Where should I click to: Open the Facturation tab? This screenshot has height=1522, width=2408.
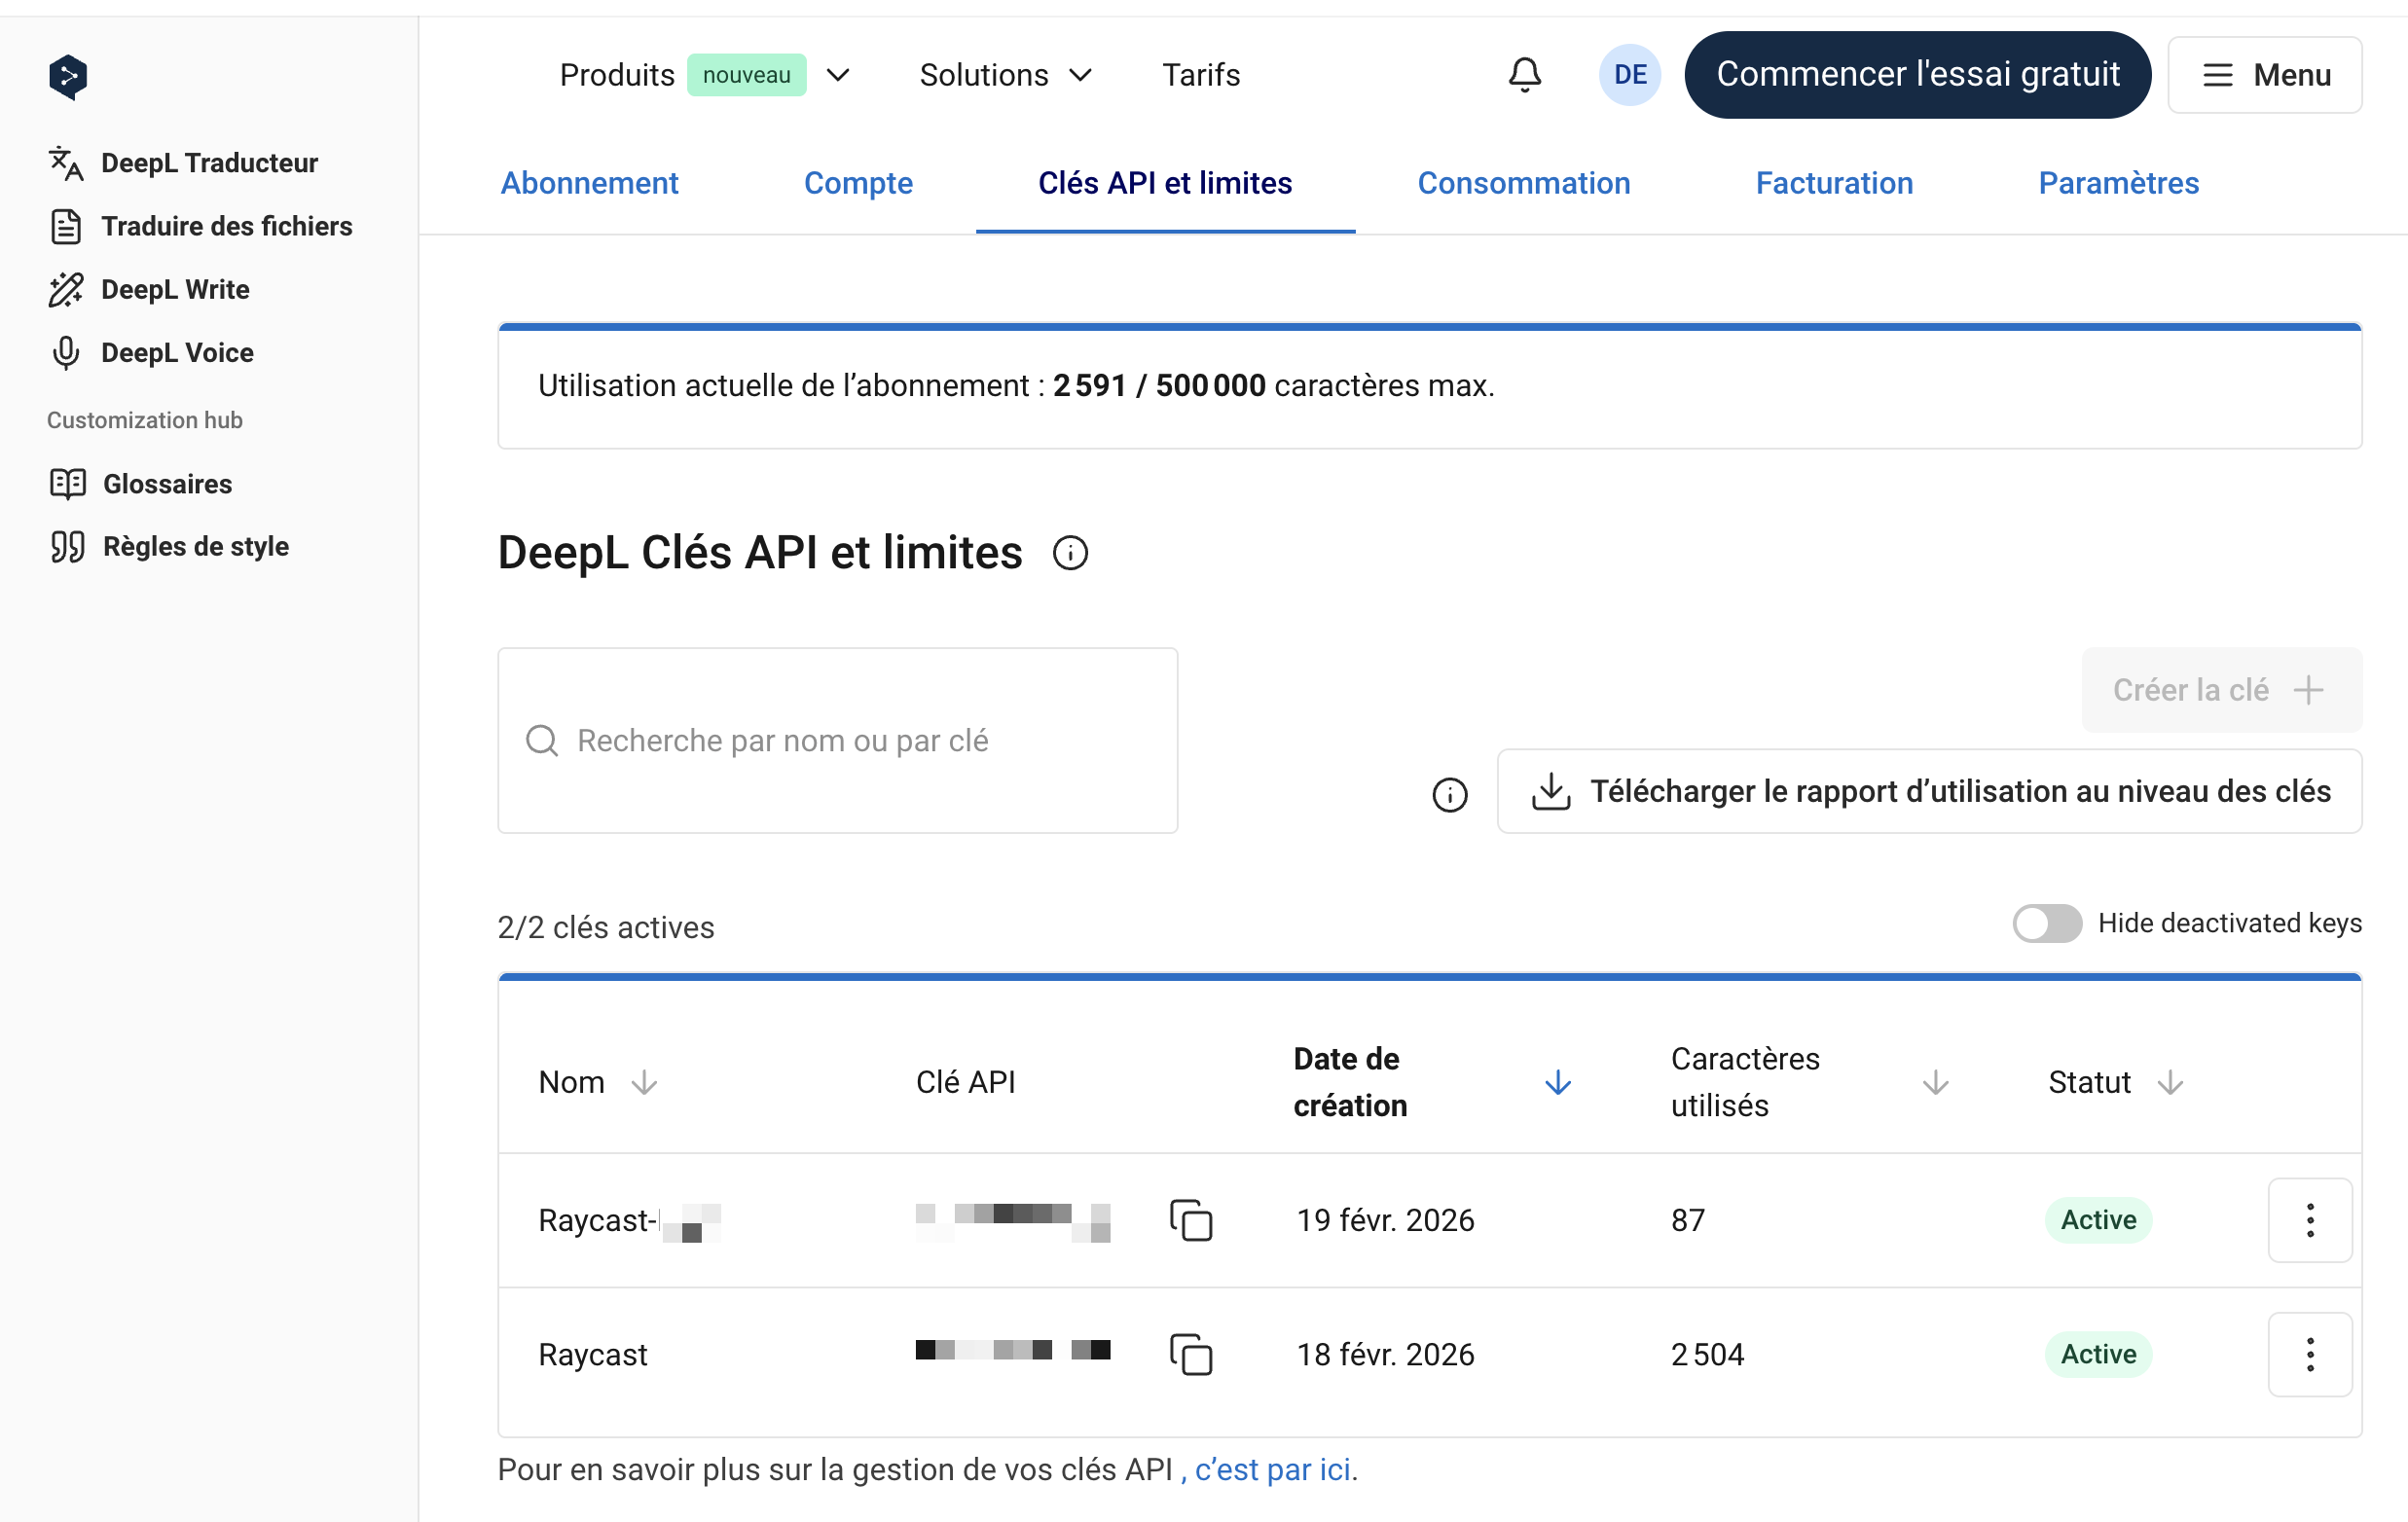click(x=1834, y=183)
